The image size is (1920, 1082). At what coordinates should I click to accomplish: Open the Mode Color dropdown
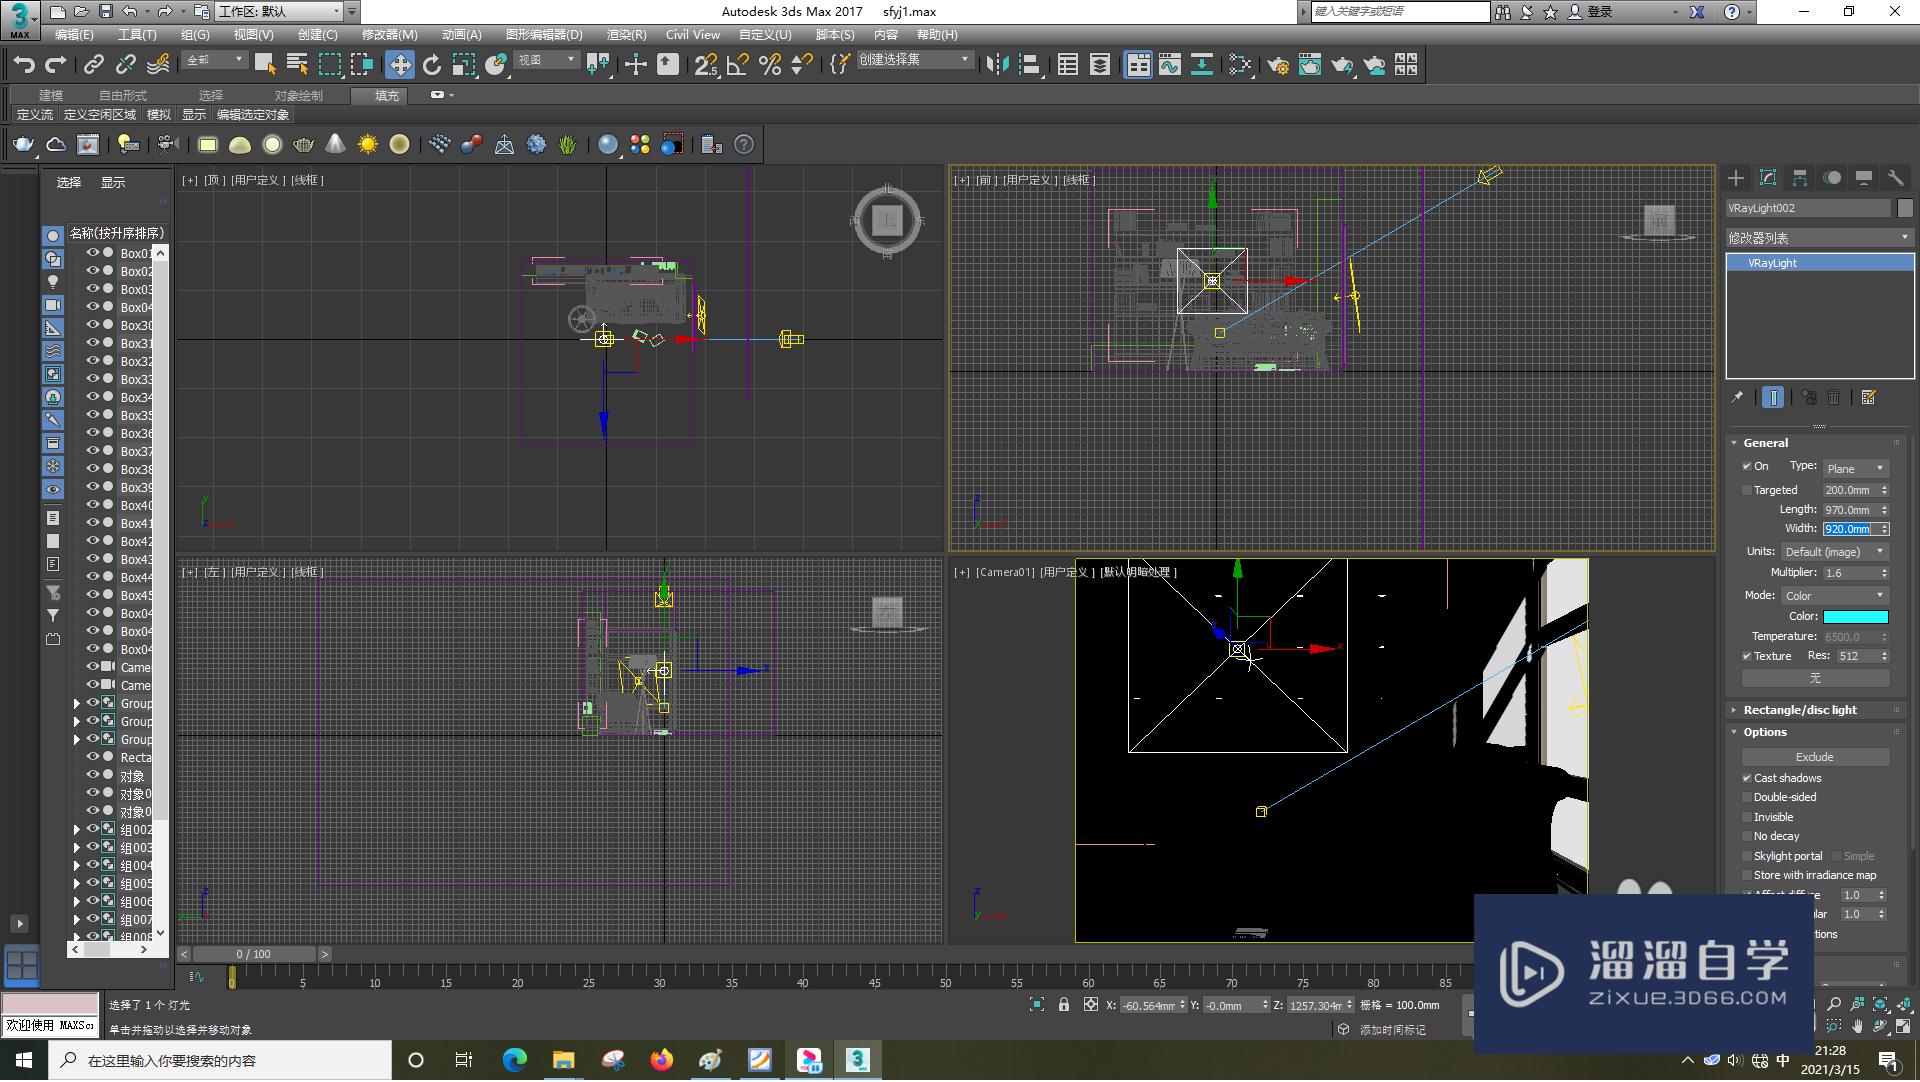pos(1835,595)
